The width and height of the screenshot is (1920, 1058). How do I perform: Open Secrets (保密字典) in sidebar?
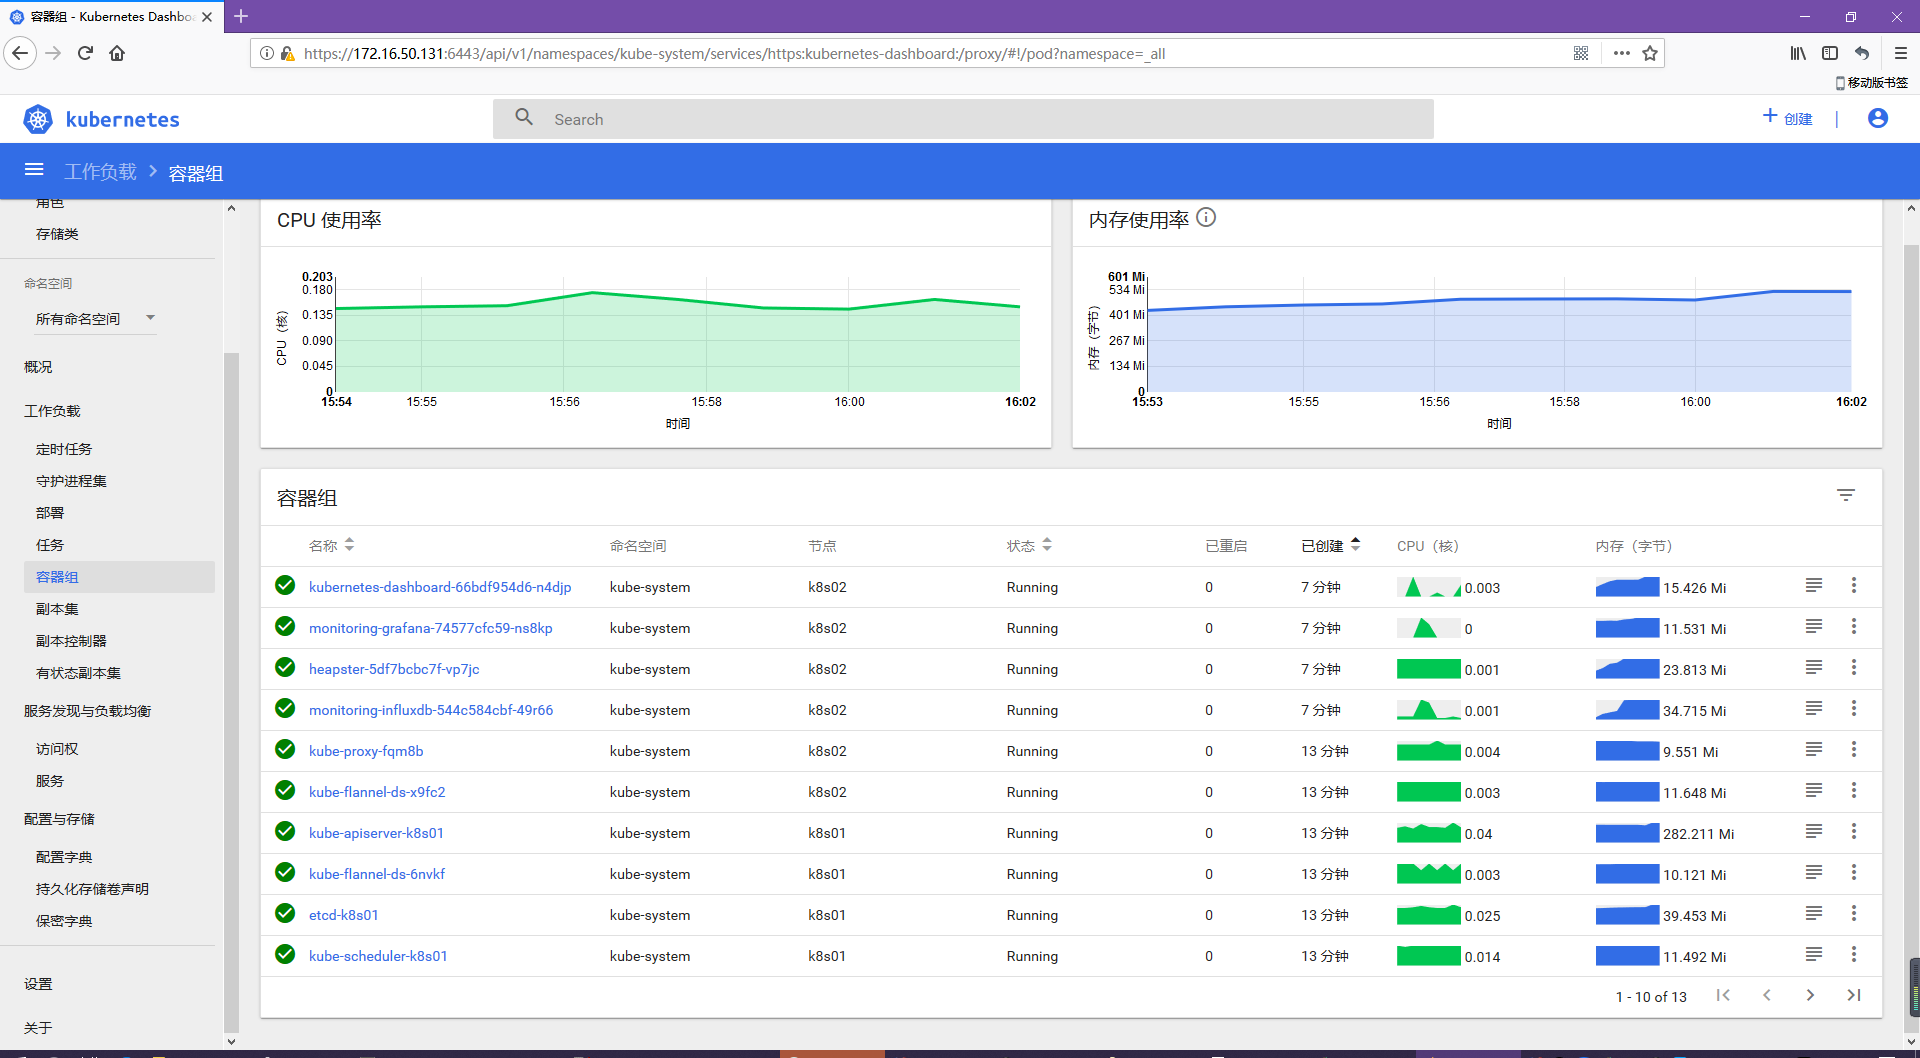[64, 921]
